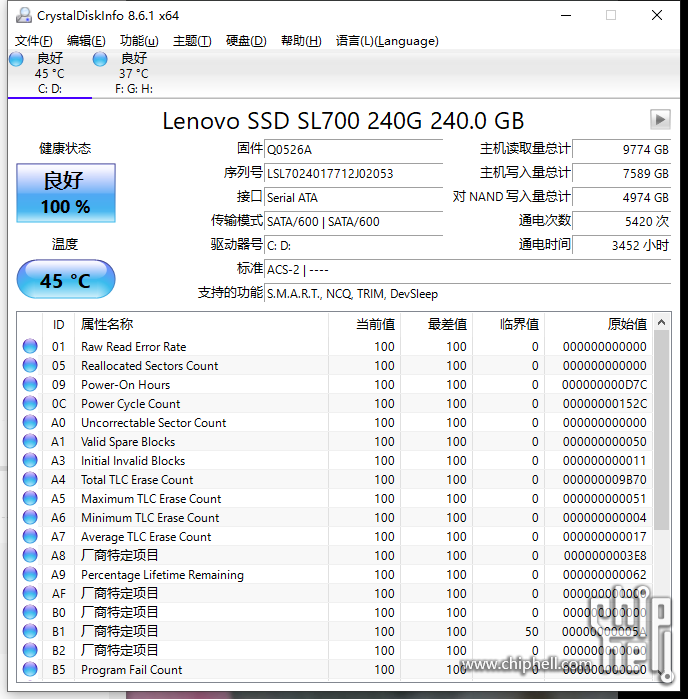Viewport: 688px width, 699px height.
Task: Click status orb for row AF
Action: pos(30,593)
